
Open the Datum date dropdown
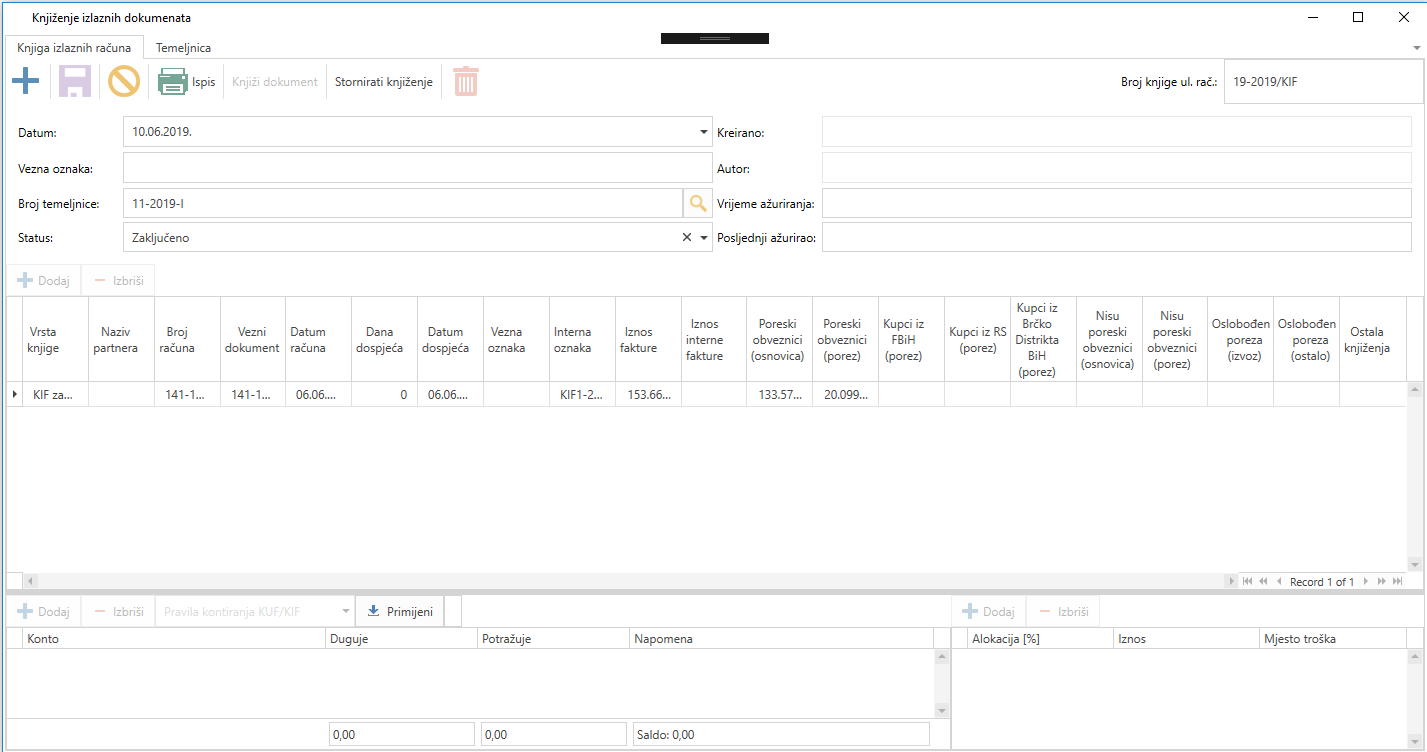(x=703, y=132)
